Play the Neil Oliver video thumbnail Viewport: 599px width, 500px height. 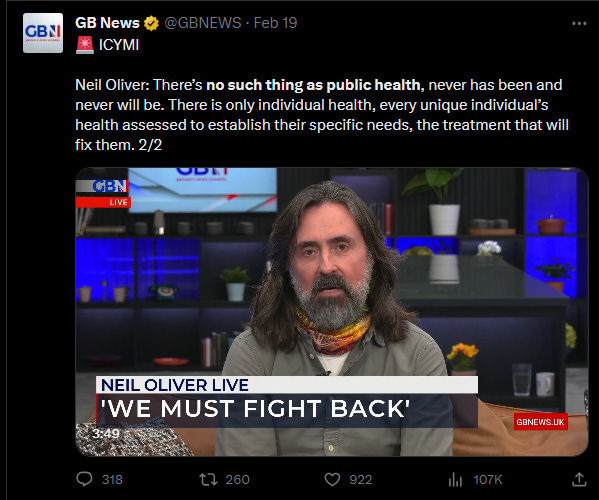click(x=332, y=312)
